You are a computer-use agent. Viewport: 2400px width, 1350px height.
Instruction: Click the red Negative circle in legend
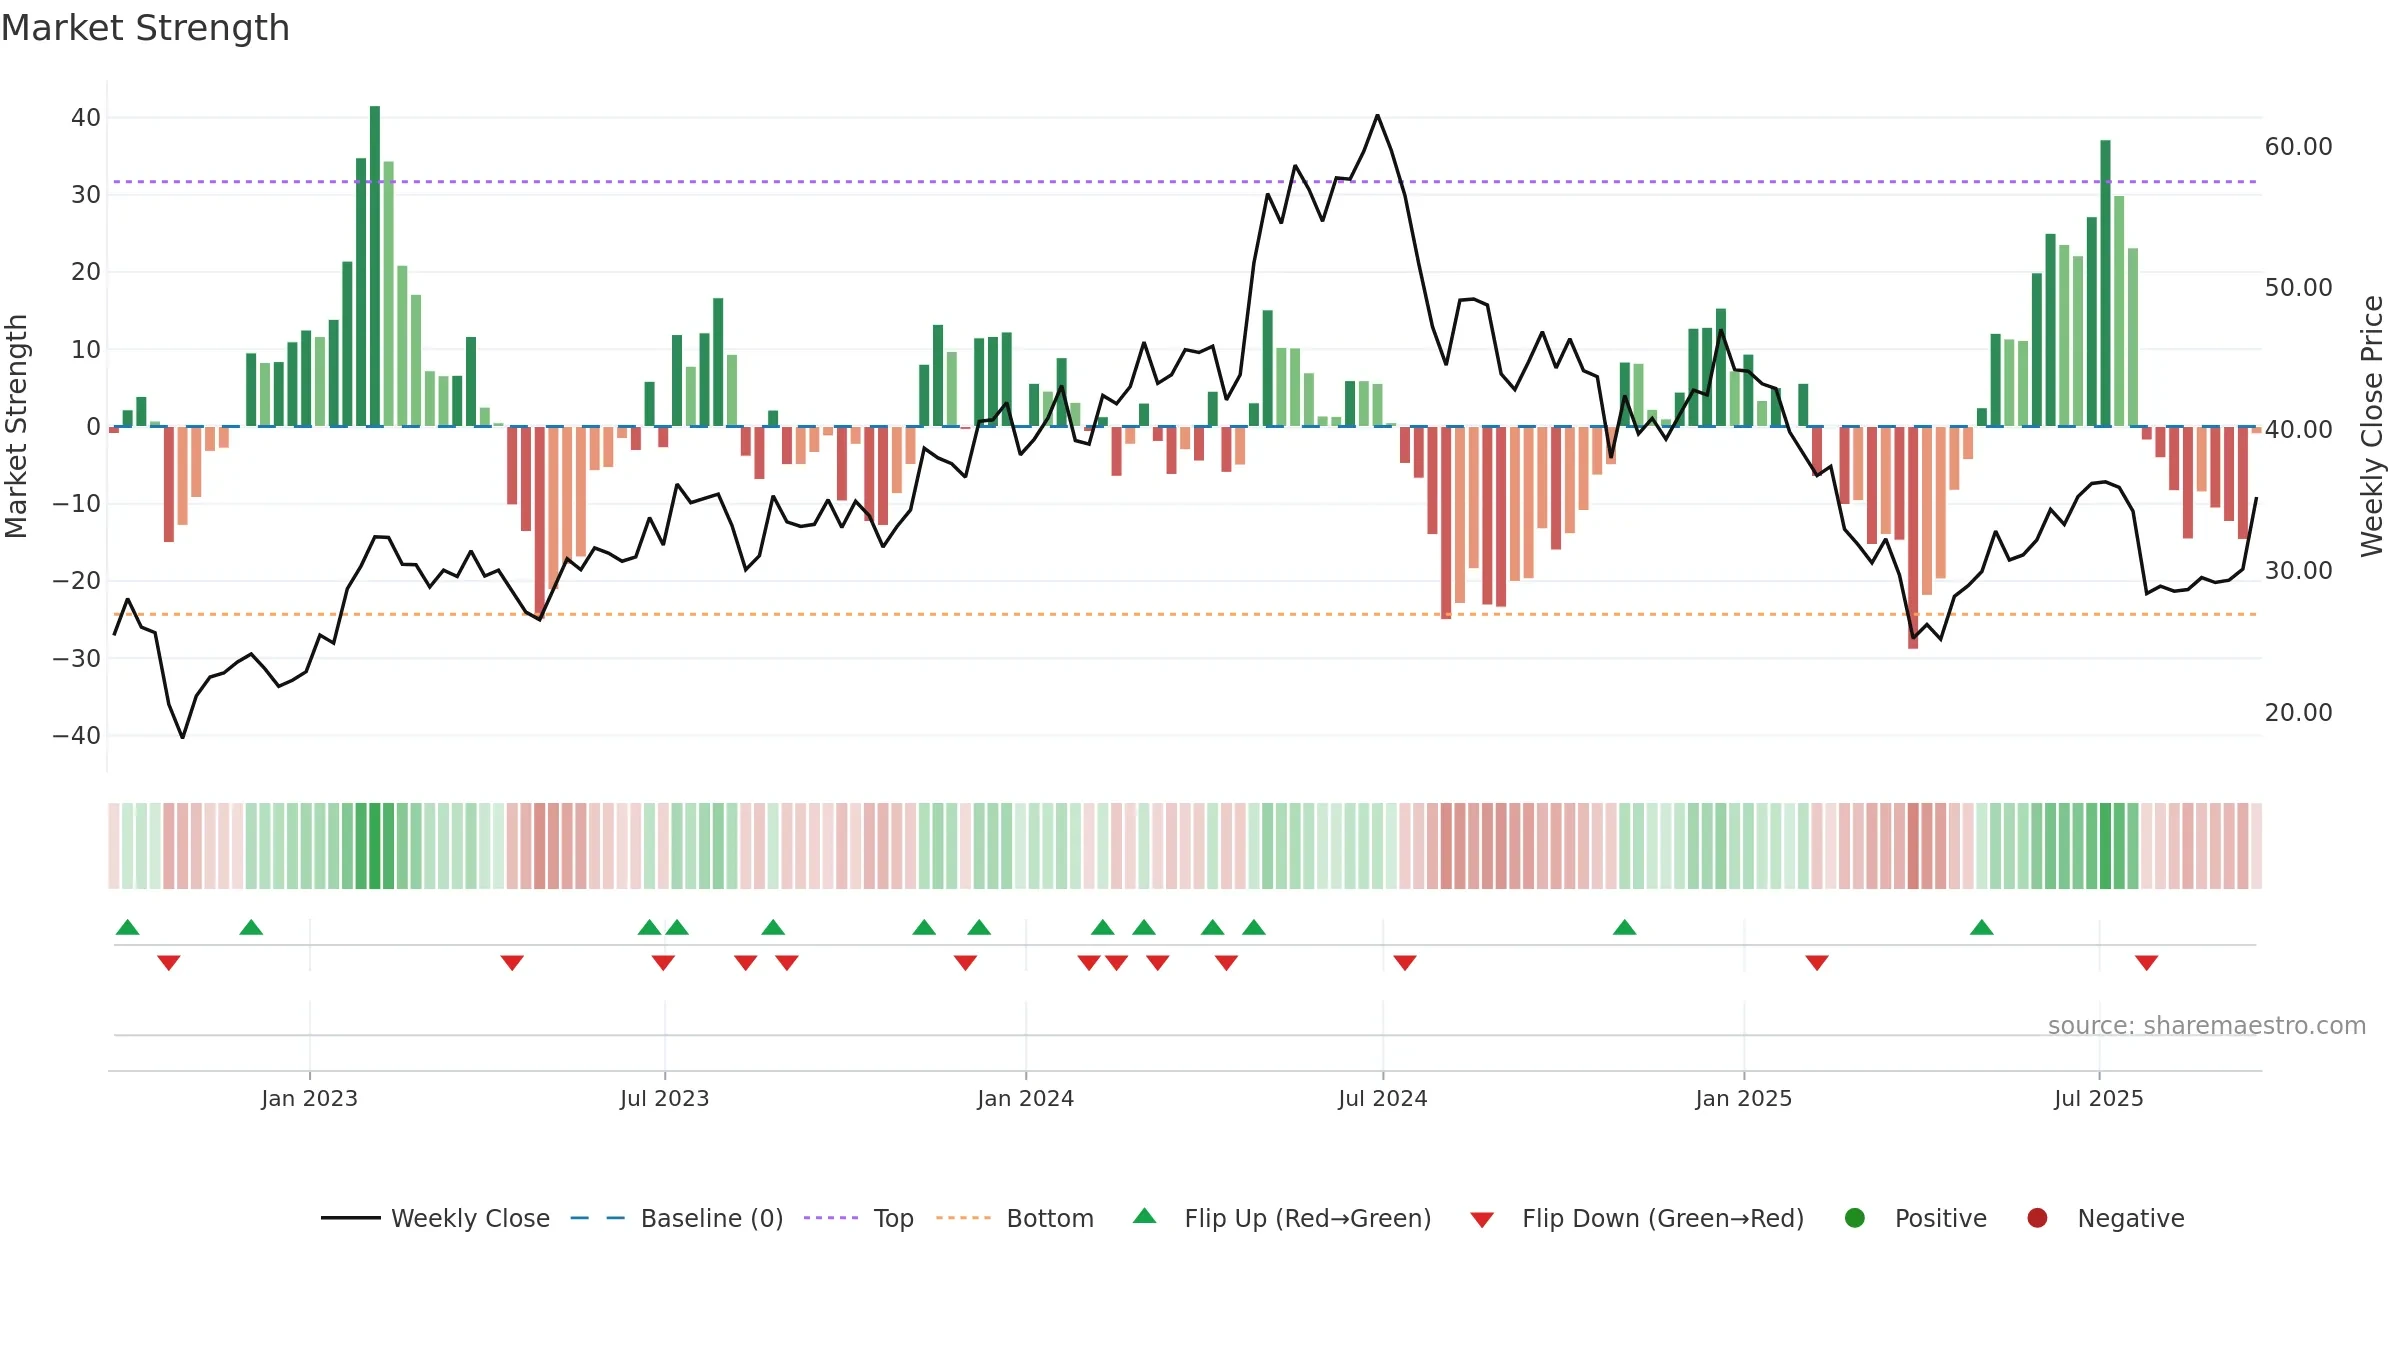(x=2037, y=1218)
